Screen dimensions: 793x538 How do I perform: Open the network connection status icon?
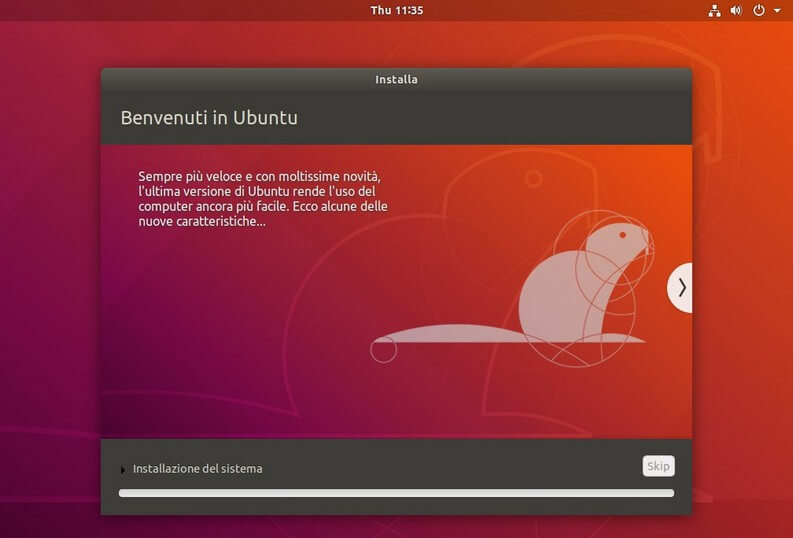tap(714, 10)
